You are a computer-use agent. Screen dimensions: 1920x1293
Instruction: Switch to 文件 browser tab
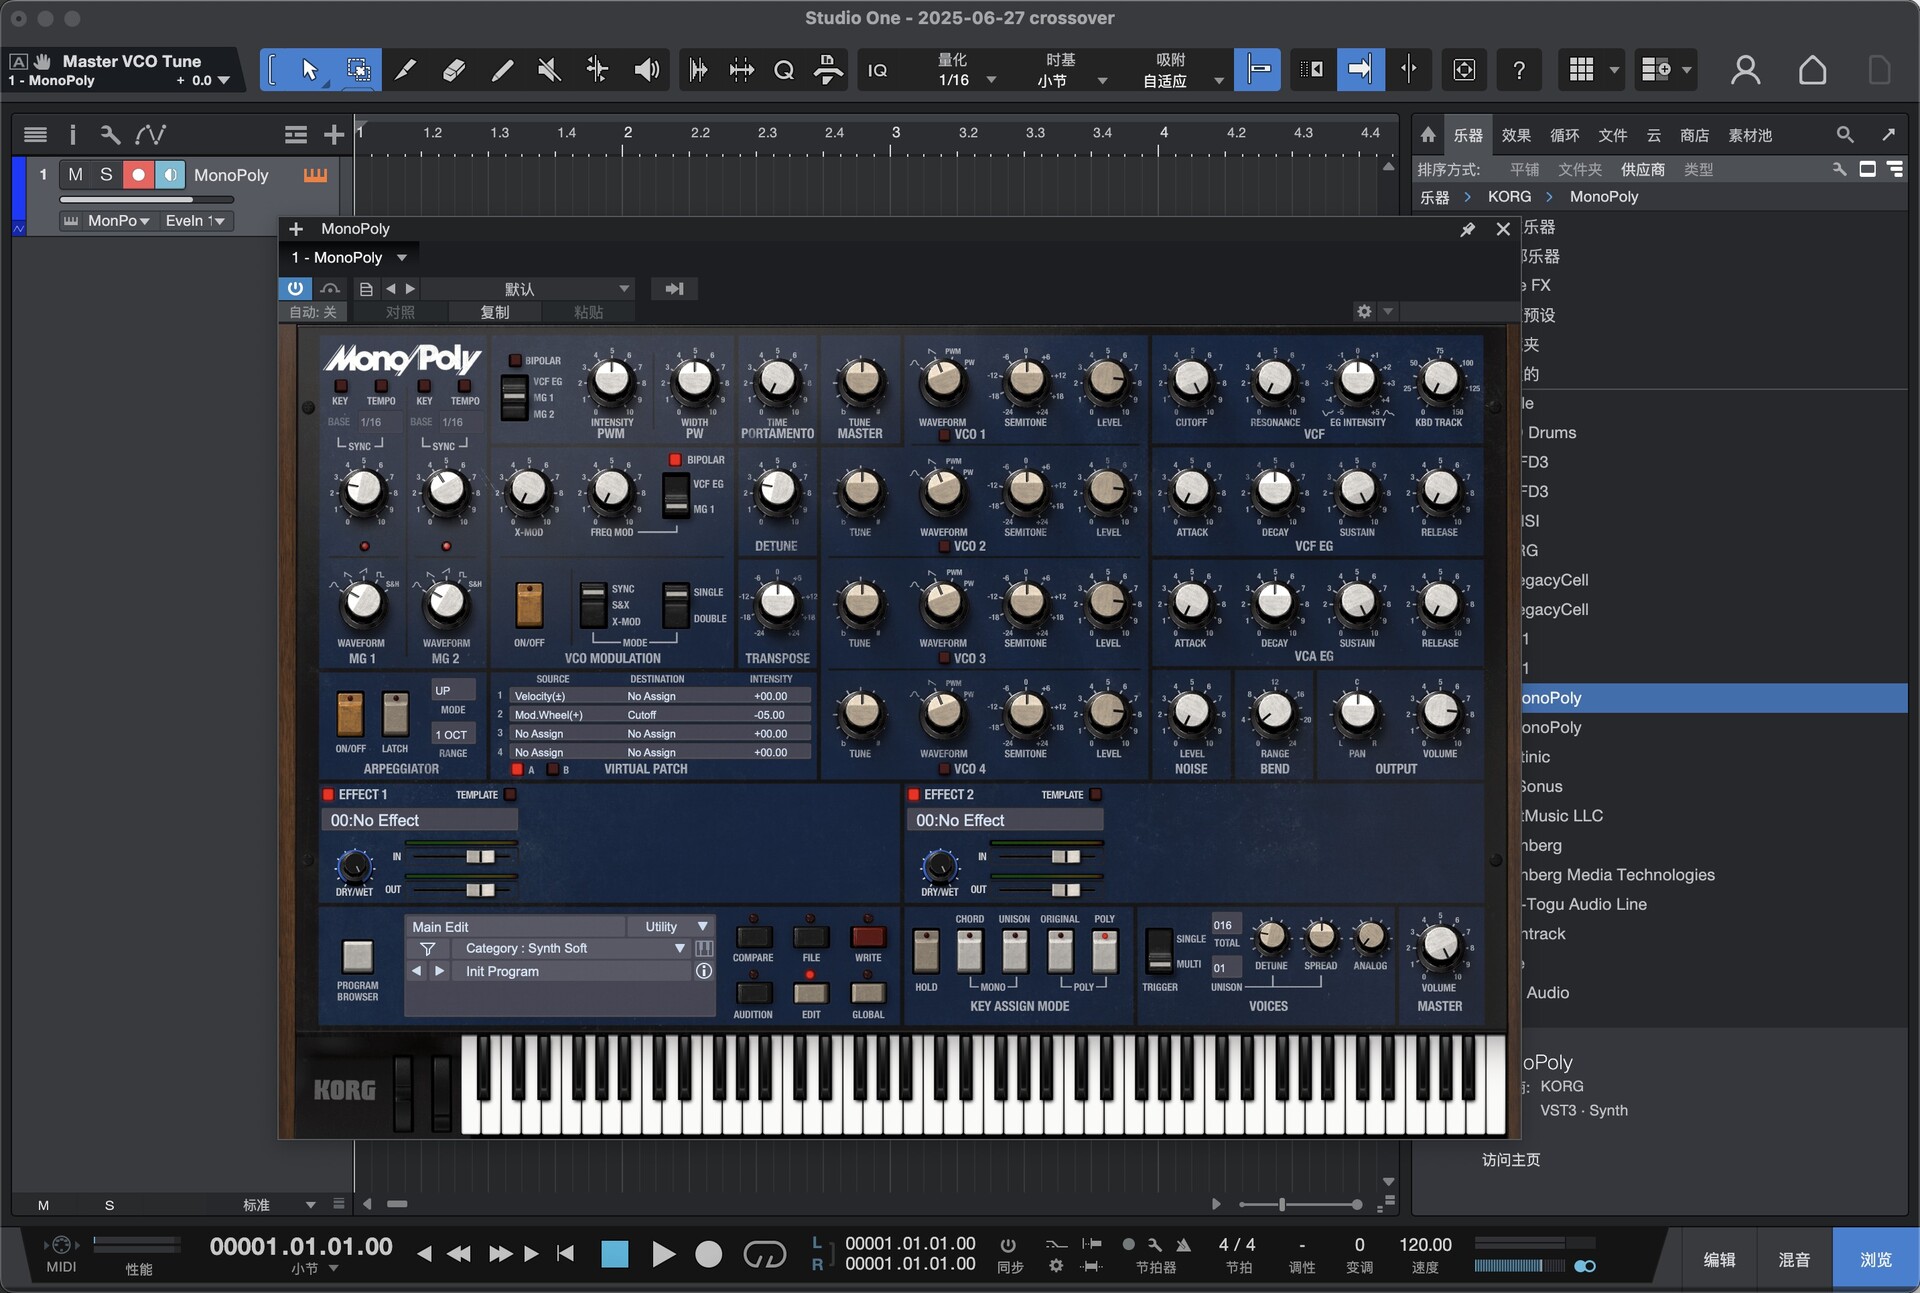(1613, 135)
